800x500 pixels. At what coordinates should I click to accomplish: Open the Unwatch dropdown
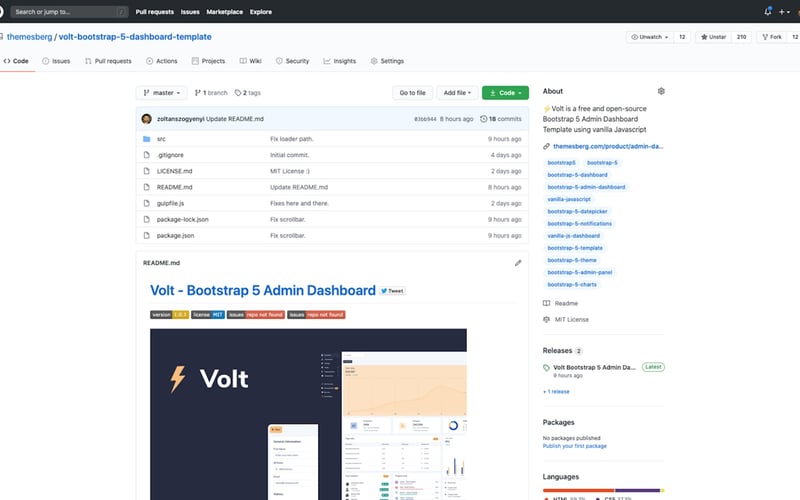(649, 37)
